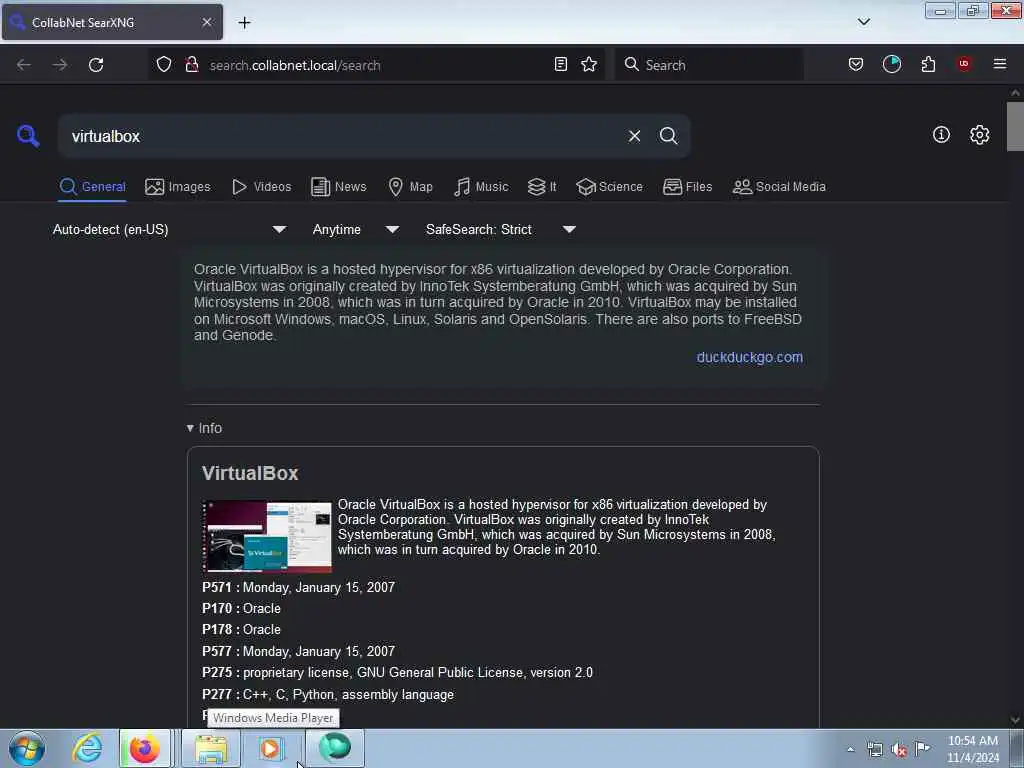Toggle reader view icon
The height and width of the screenshot is (768, 1024).
[x=560, y=65]
